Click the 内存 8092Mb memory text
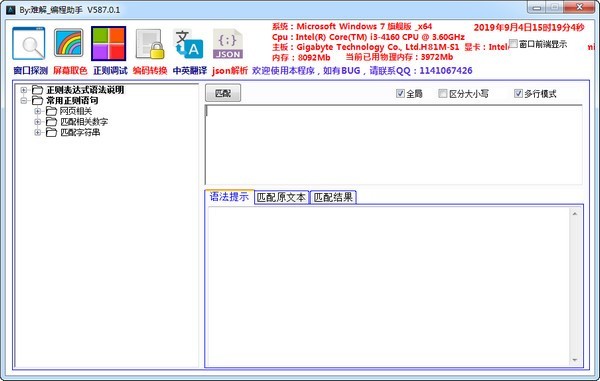The image size is (600, 381). click(x=301, y=57)
